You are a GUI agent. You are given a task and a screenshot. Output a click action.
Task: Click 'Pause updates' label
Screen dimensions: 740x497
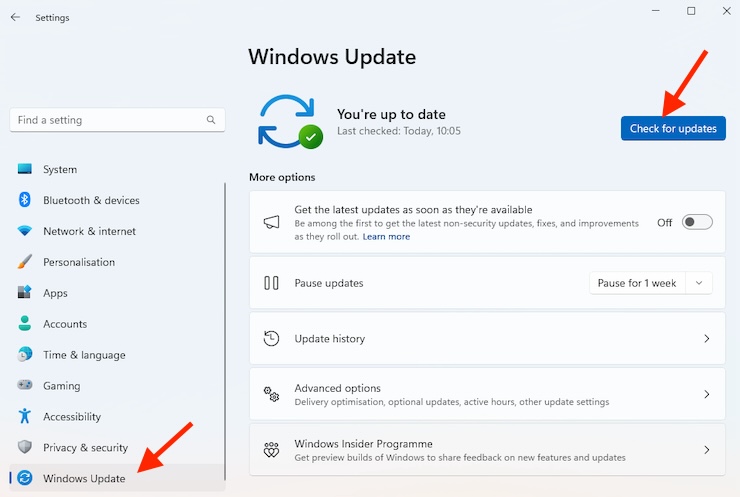(329, 283)
